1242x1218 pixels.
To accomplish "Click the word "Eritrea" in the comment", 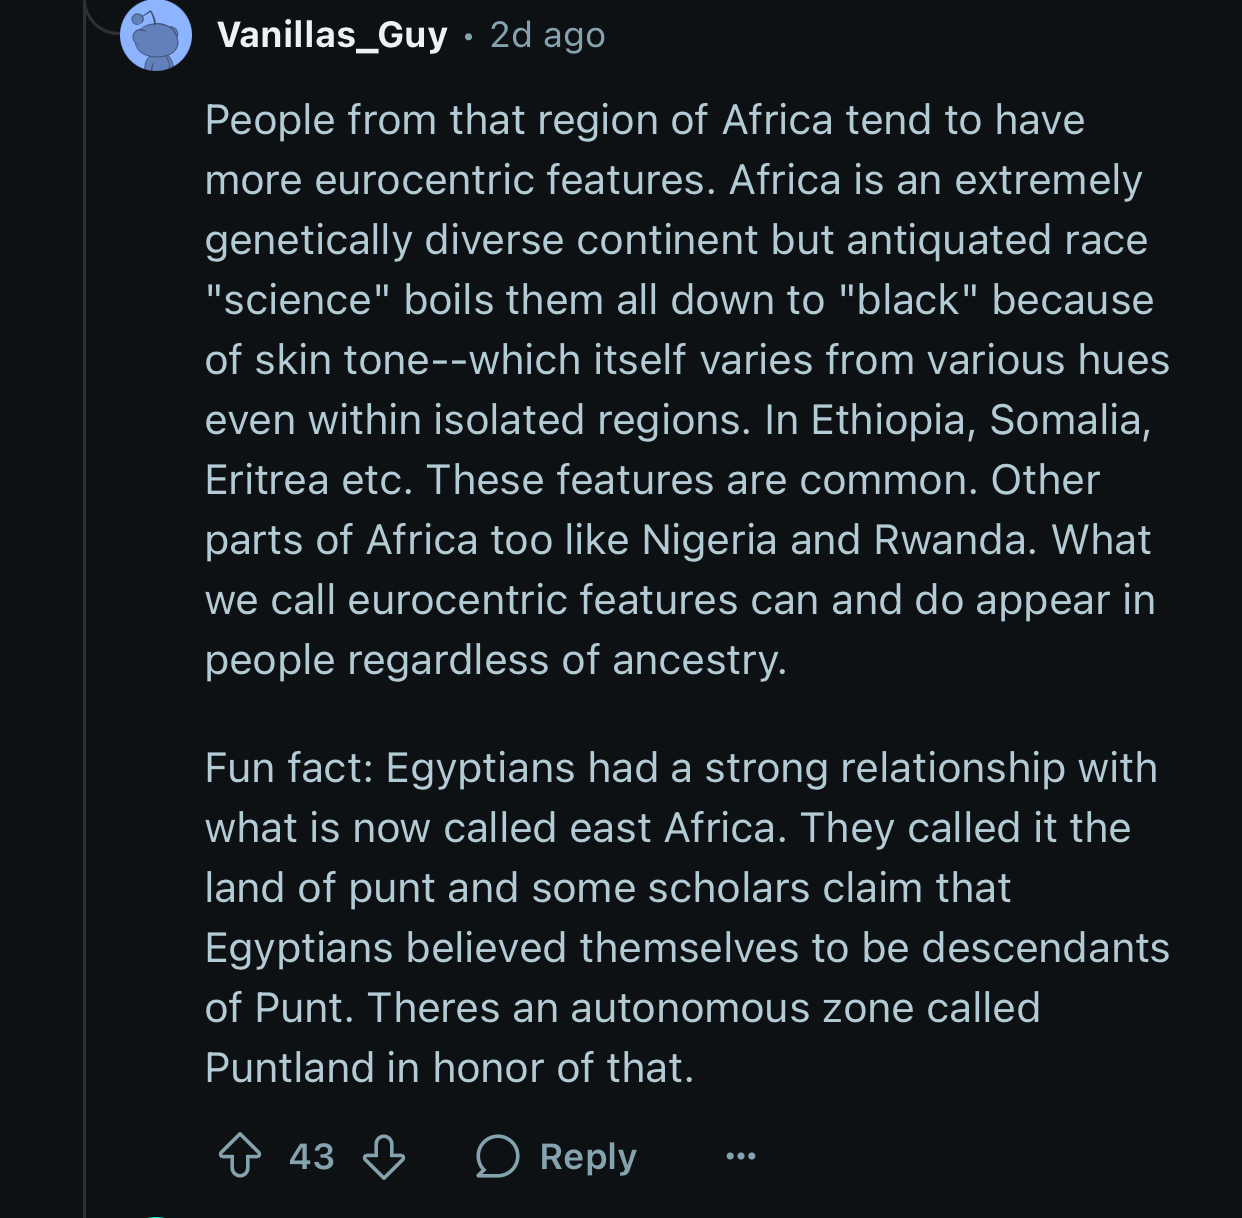I will click(x=267, y=480).
